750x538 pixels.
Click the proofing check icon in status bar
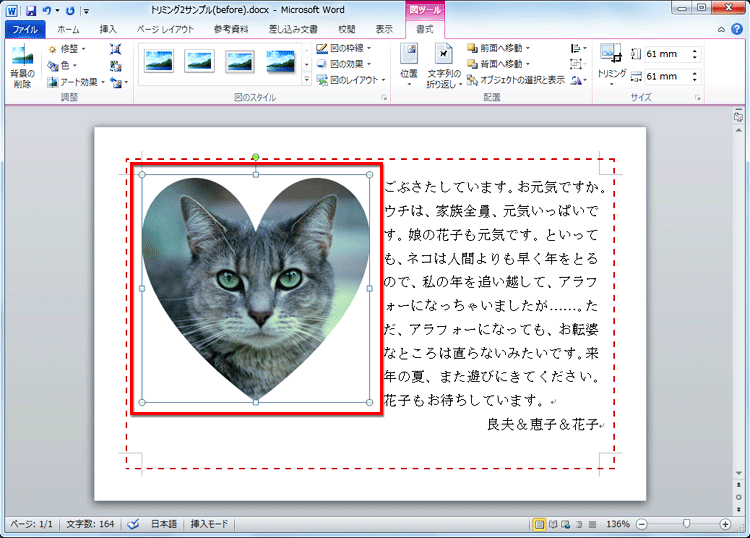click(133, 524)
